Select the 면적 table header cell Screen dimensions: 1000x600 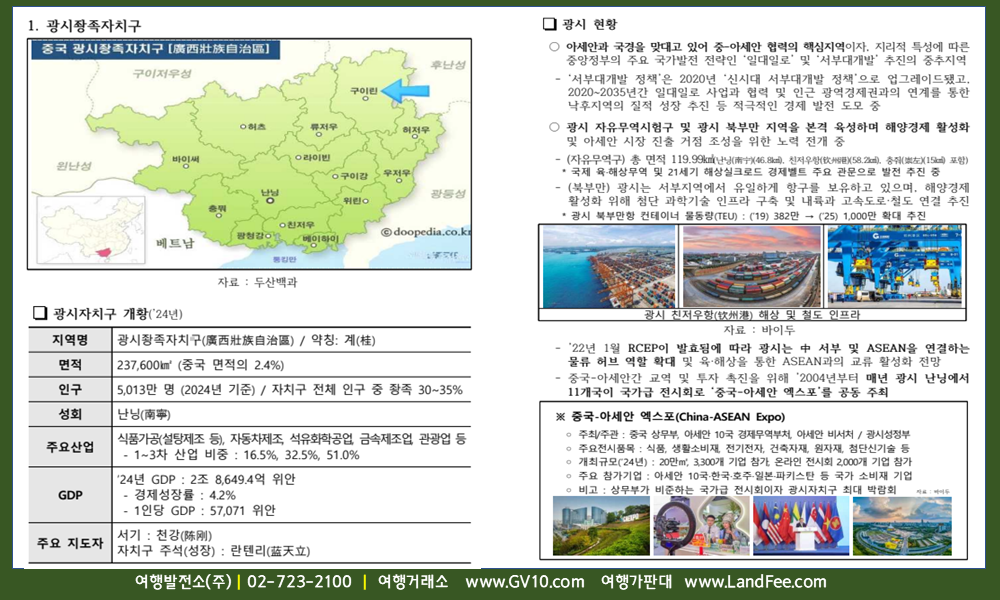[x=70, y=365]
